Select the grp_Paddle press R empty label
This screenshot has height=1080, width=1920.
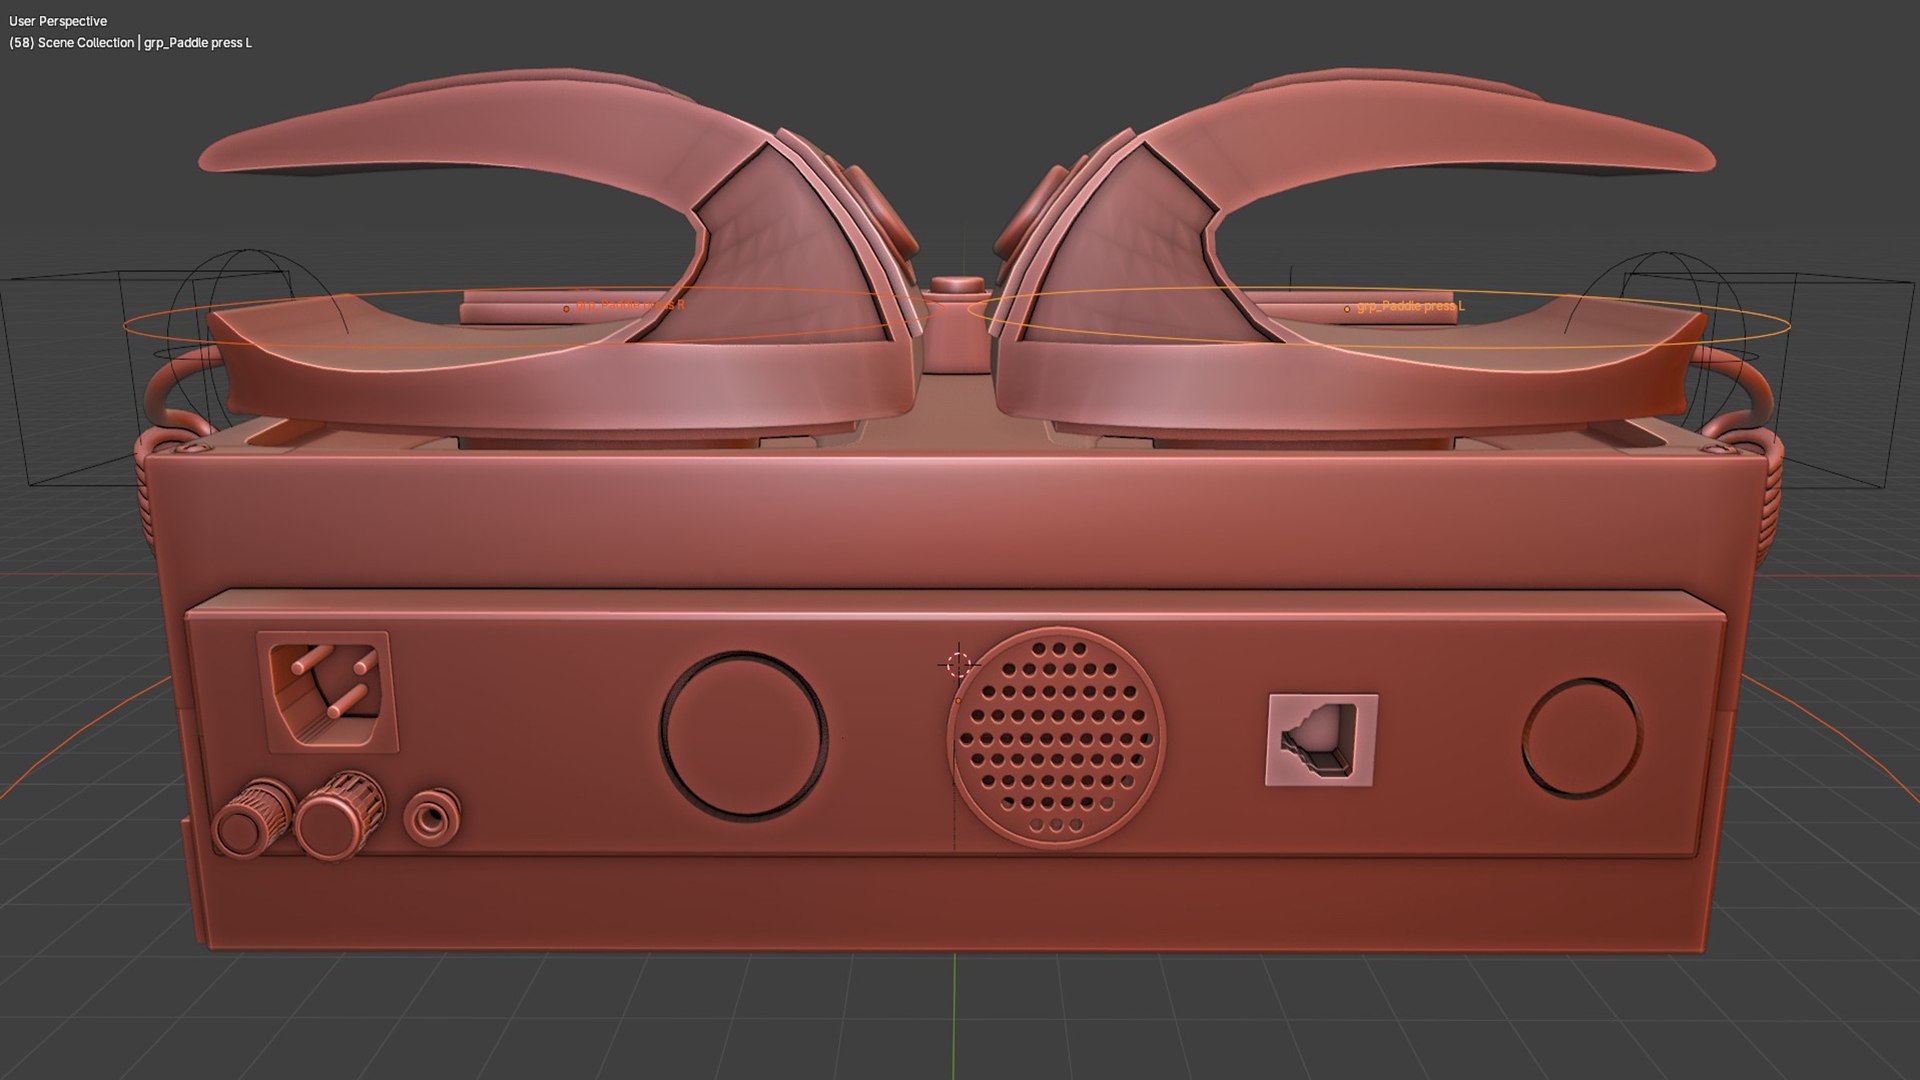[x=632, y=305]
